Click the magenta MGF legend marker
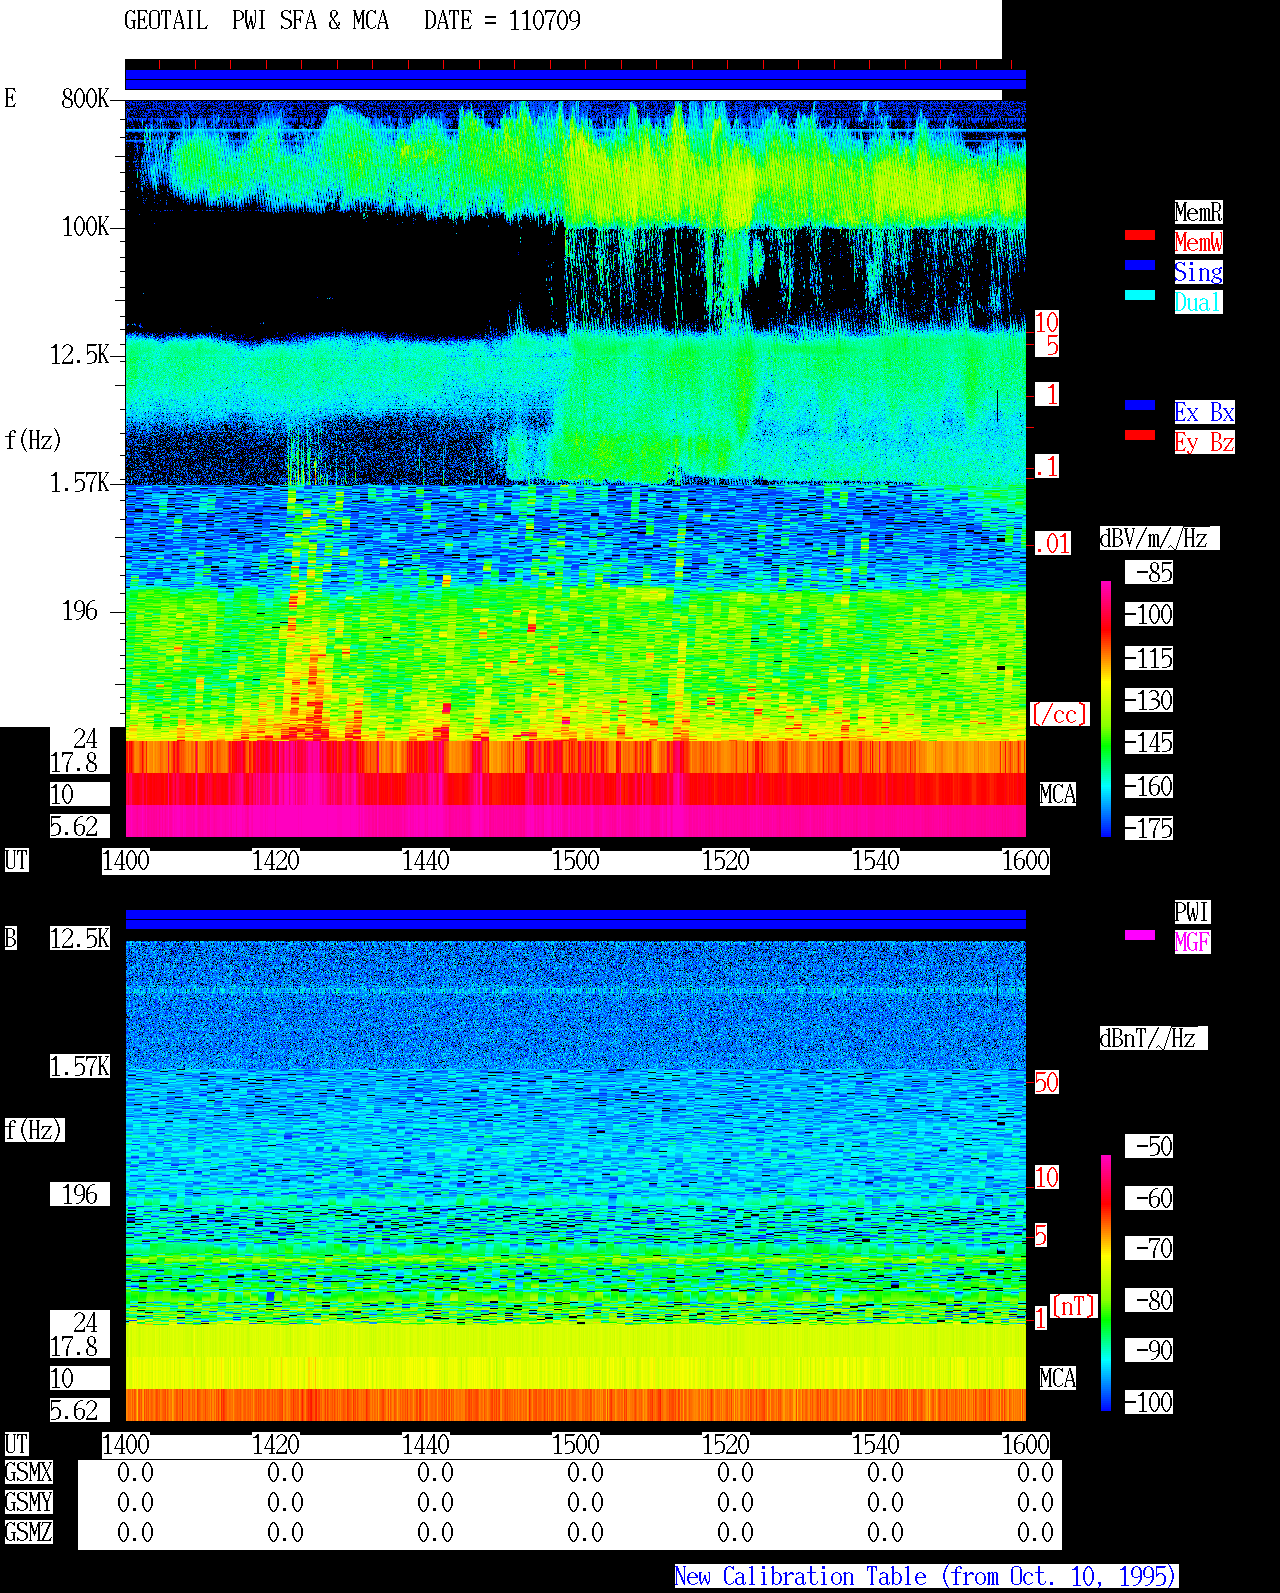The height and width of the screenshot is (1593, 1280). tap(1140, 935)
